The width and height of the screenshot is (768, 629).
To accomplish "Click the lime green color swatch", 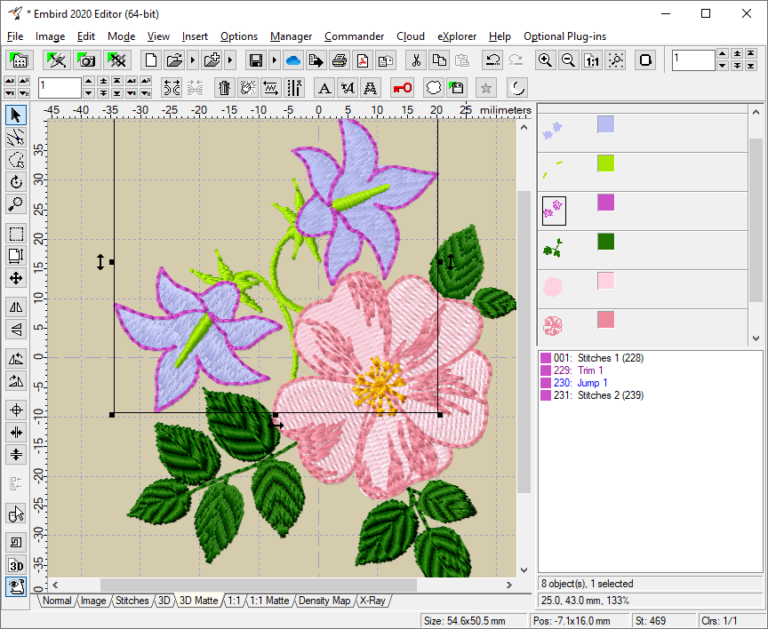I will tap(605, 163).
